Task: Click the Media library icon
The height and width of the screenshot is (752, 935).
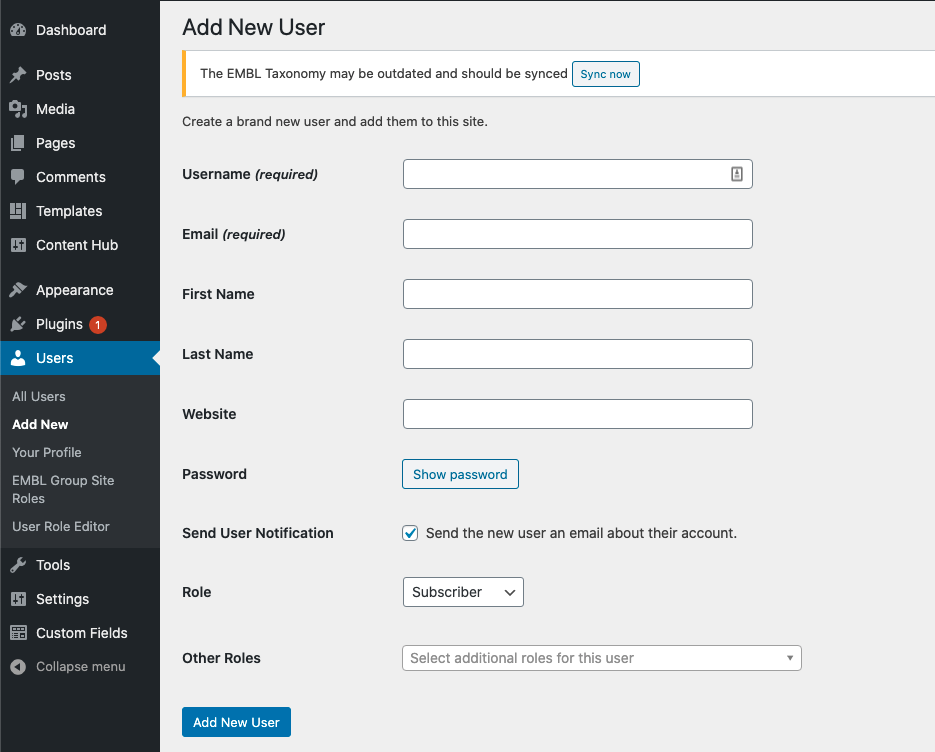Action: tap(18, 109)
